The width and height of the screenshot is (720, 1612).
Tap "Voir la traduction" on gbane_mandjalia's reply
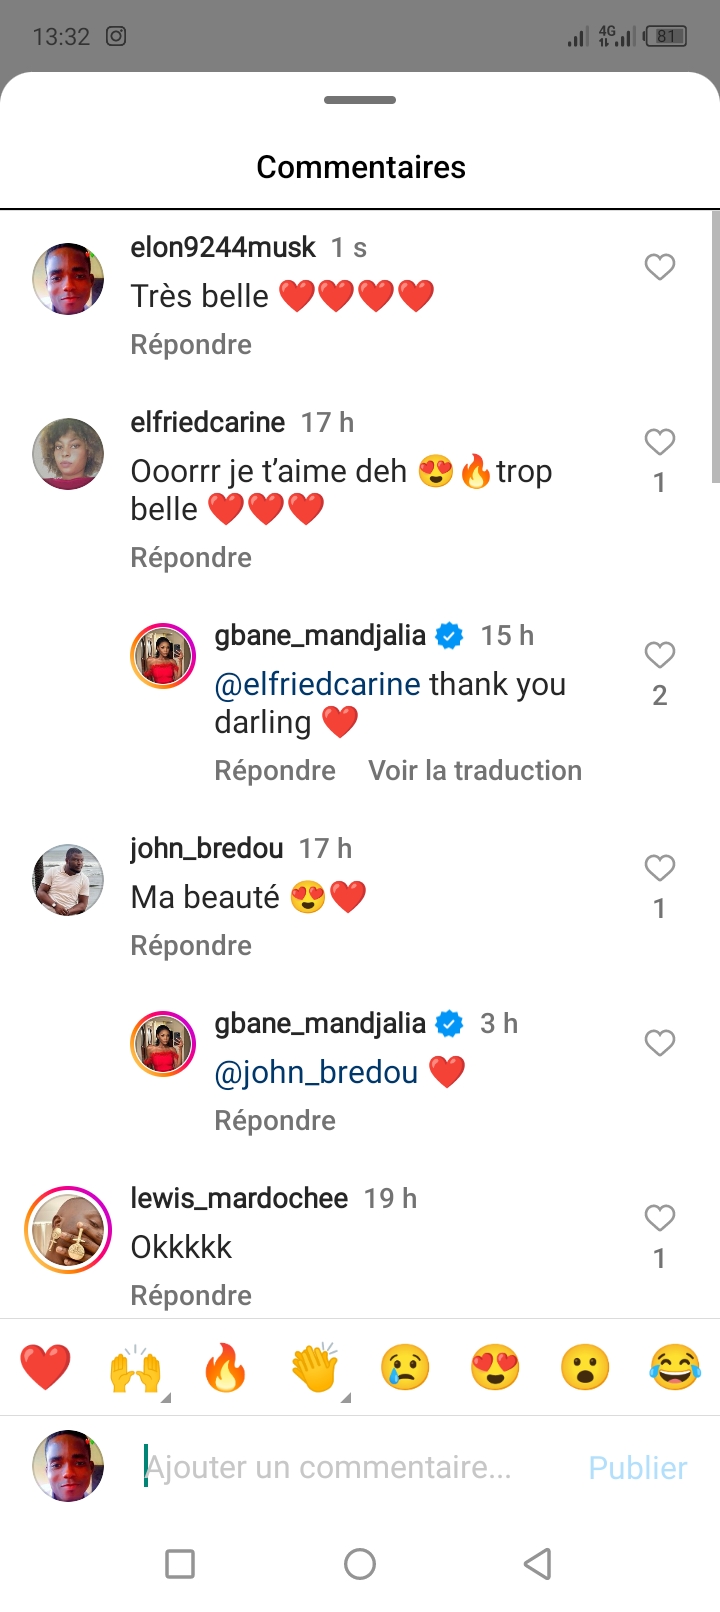tap(474, 771)
